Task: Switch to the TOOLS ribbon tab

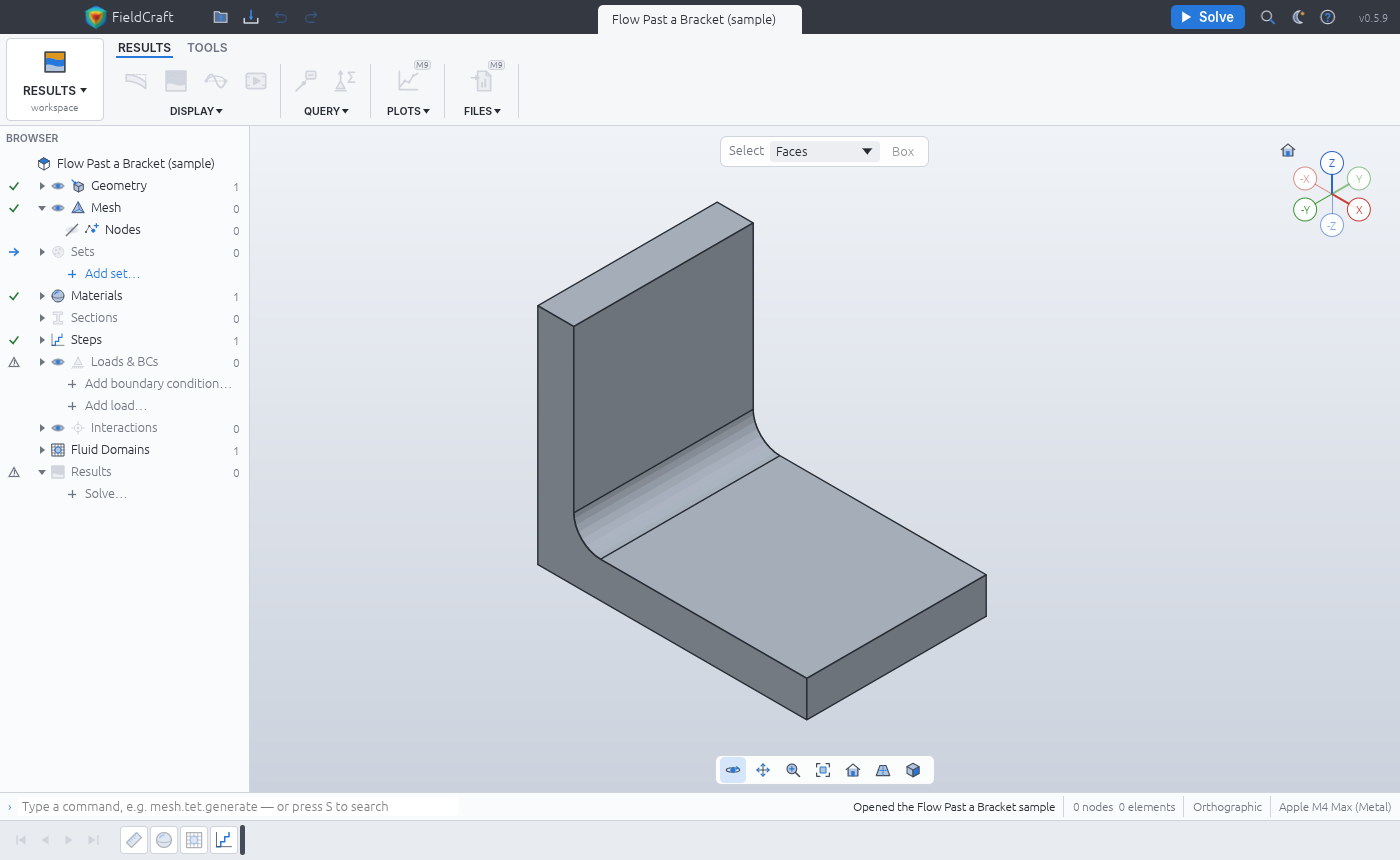Action: [207, 48]
